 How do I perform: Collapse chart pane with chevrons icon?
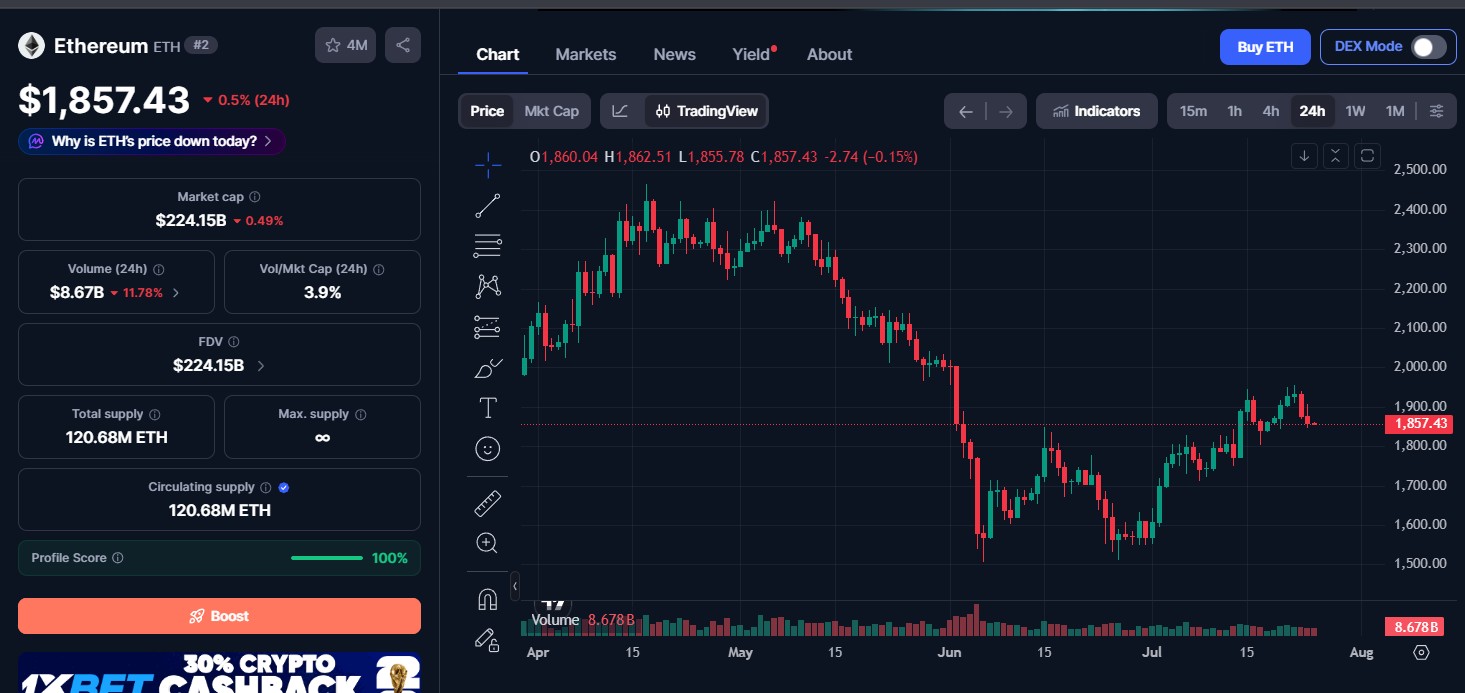pyautogui.click(x=1336, y=156)
